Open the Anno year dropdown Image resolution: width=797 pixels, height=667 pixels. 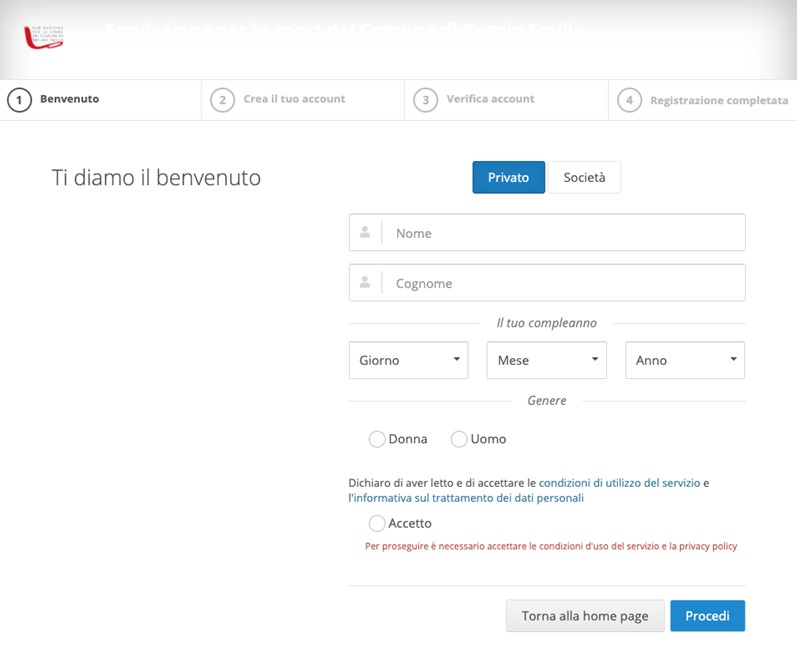pos(685,360)
